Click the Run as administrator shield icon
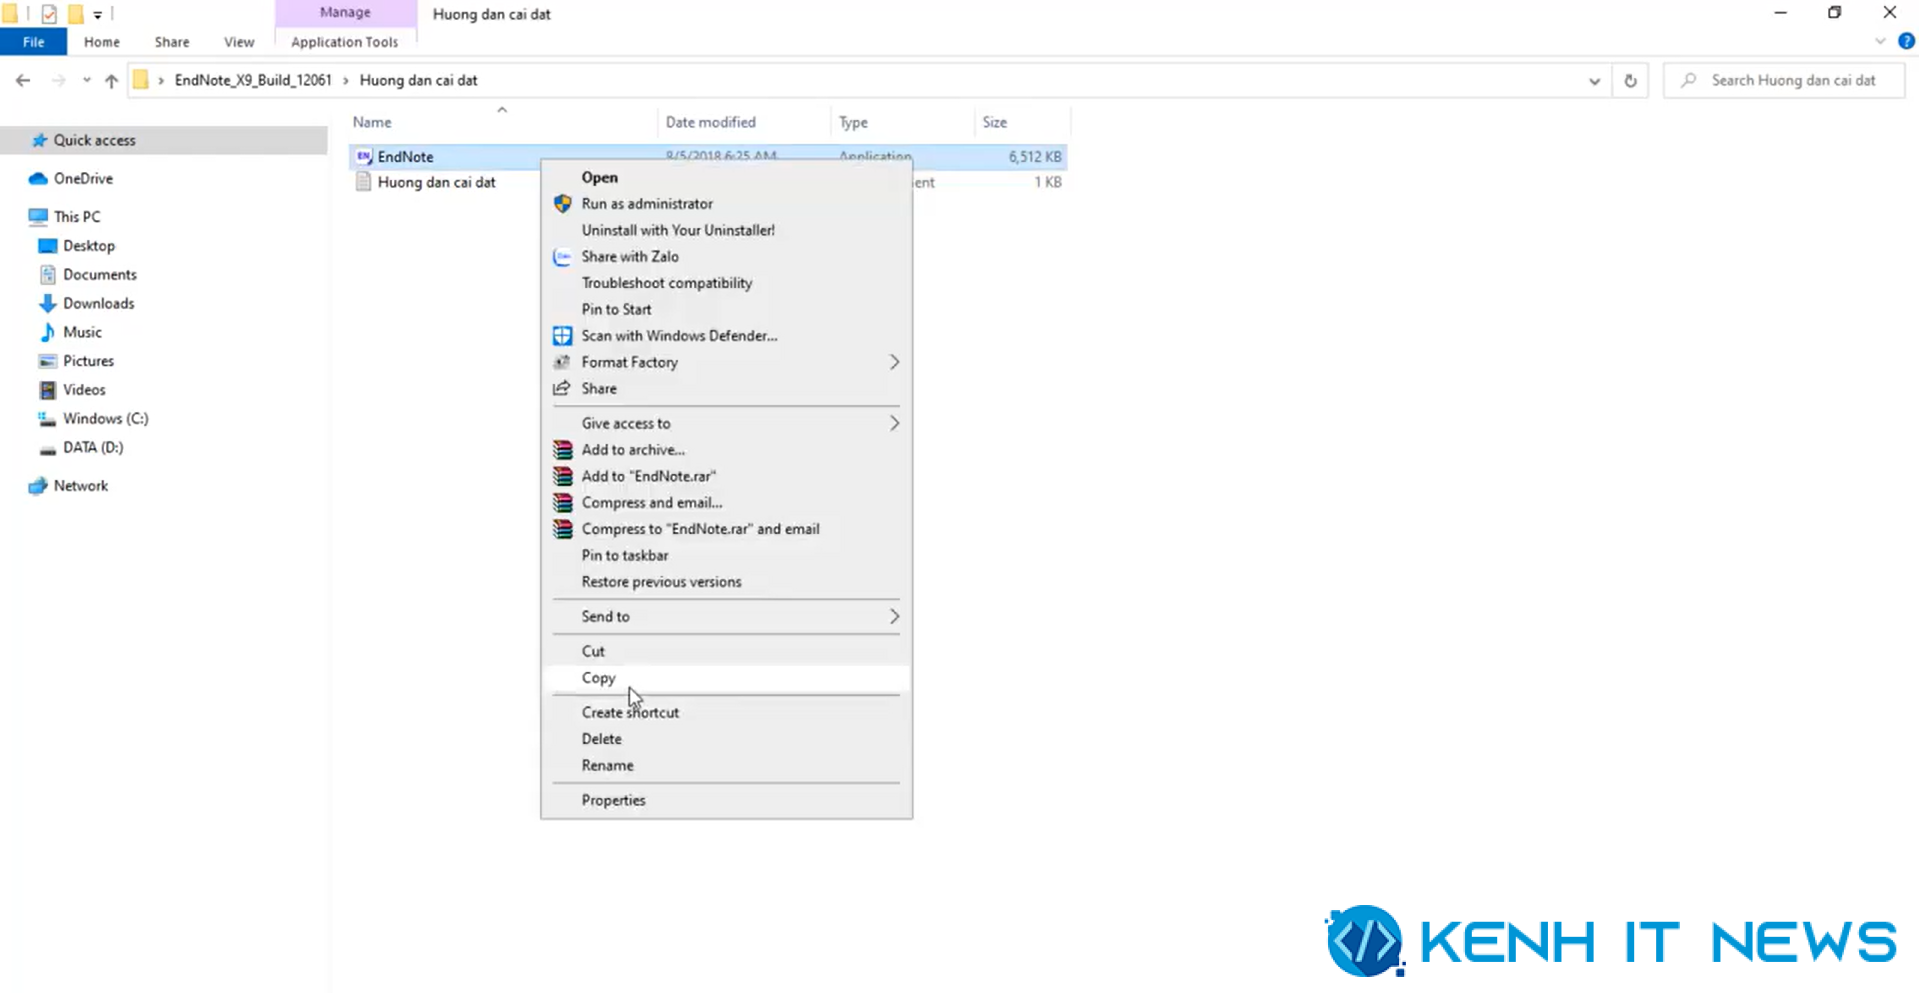 [563, 203]
